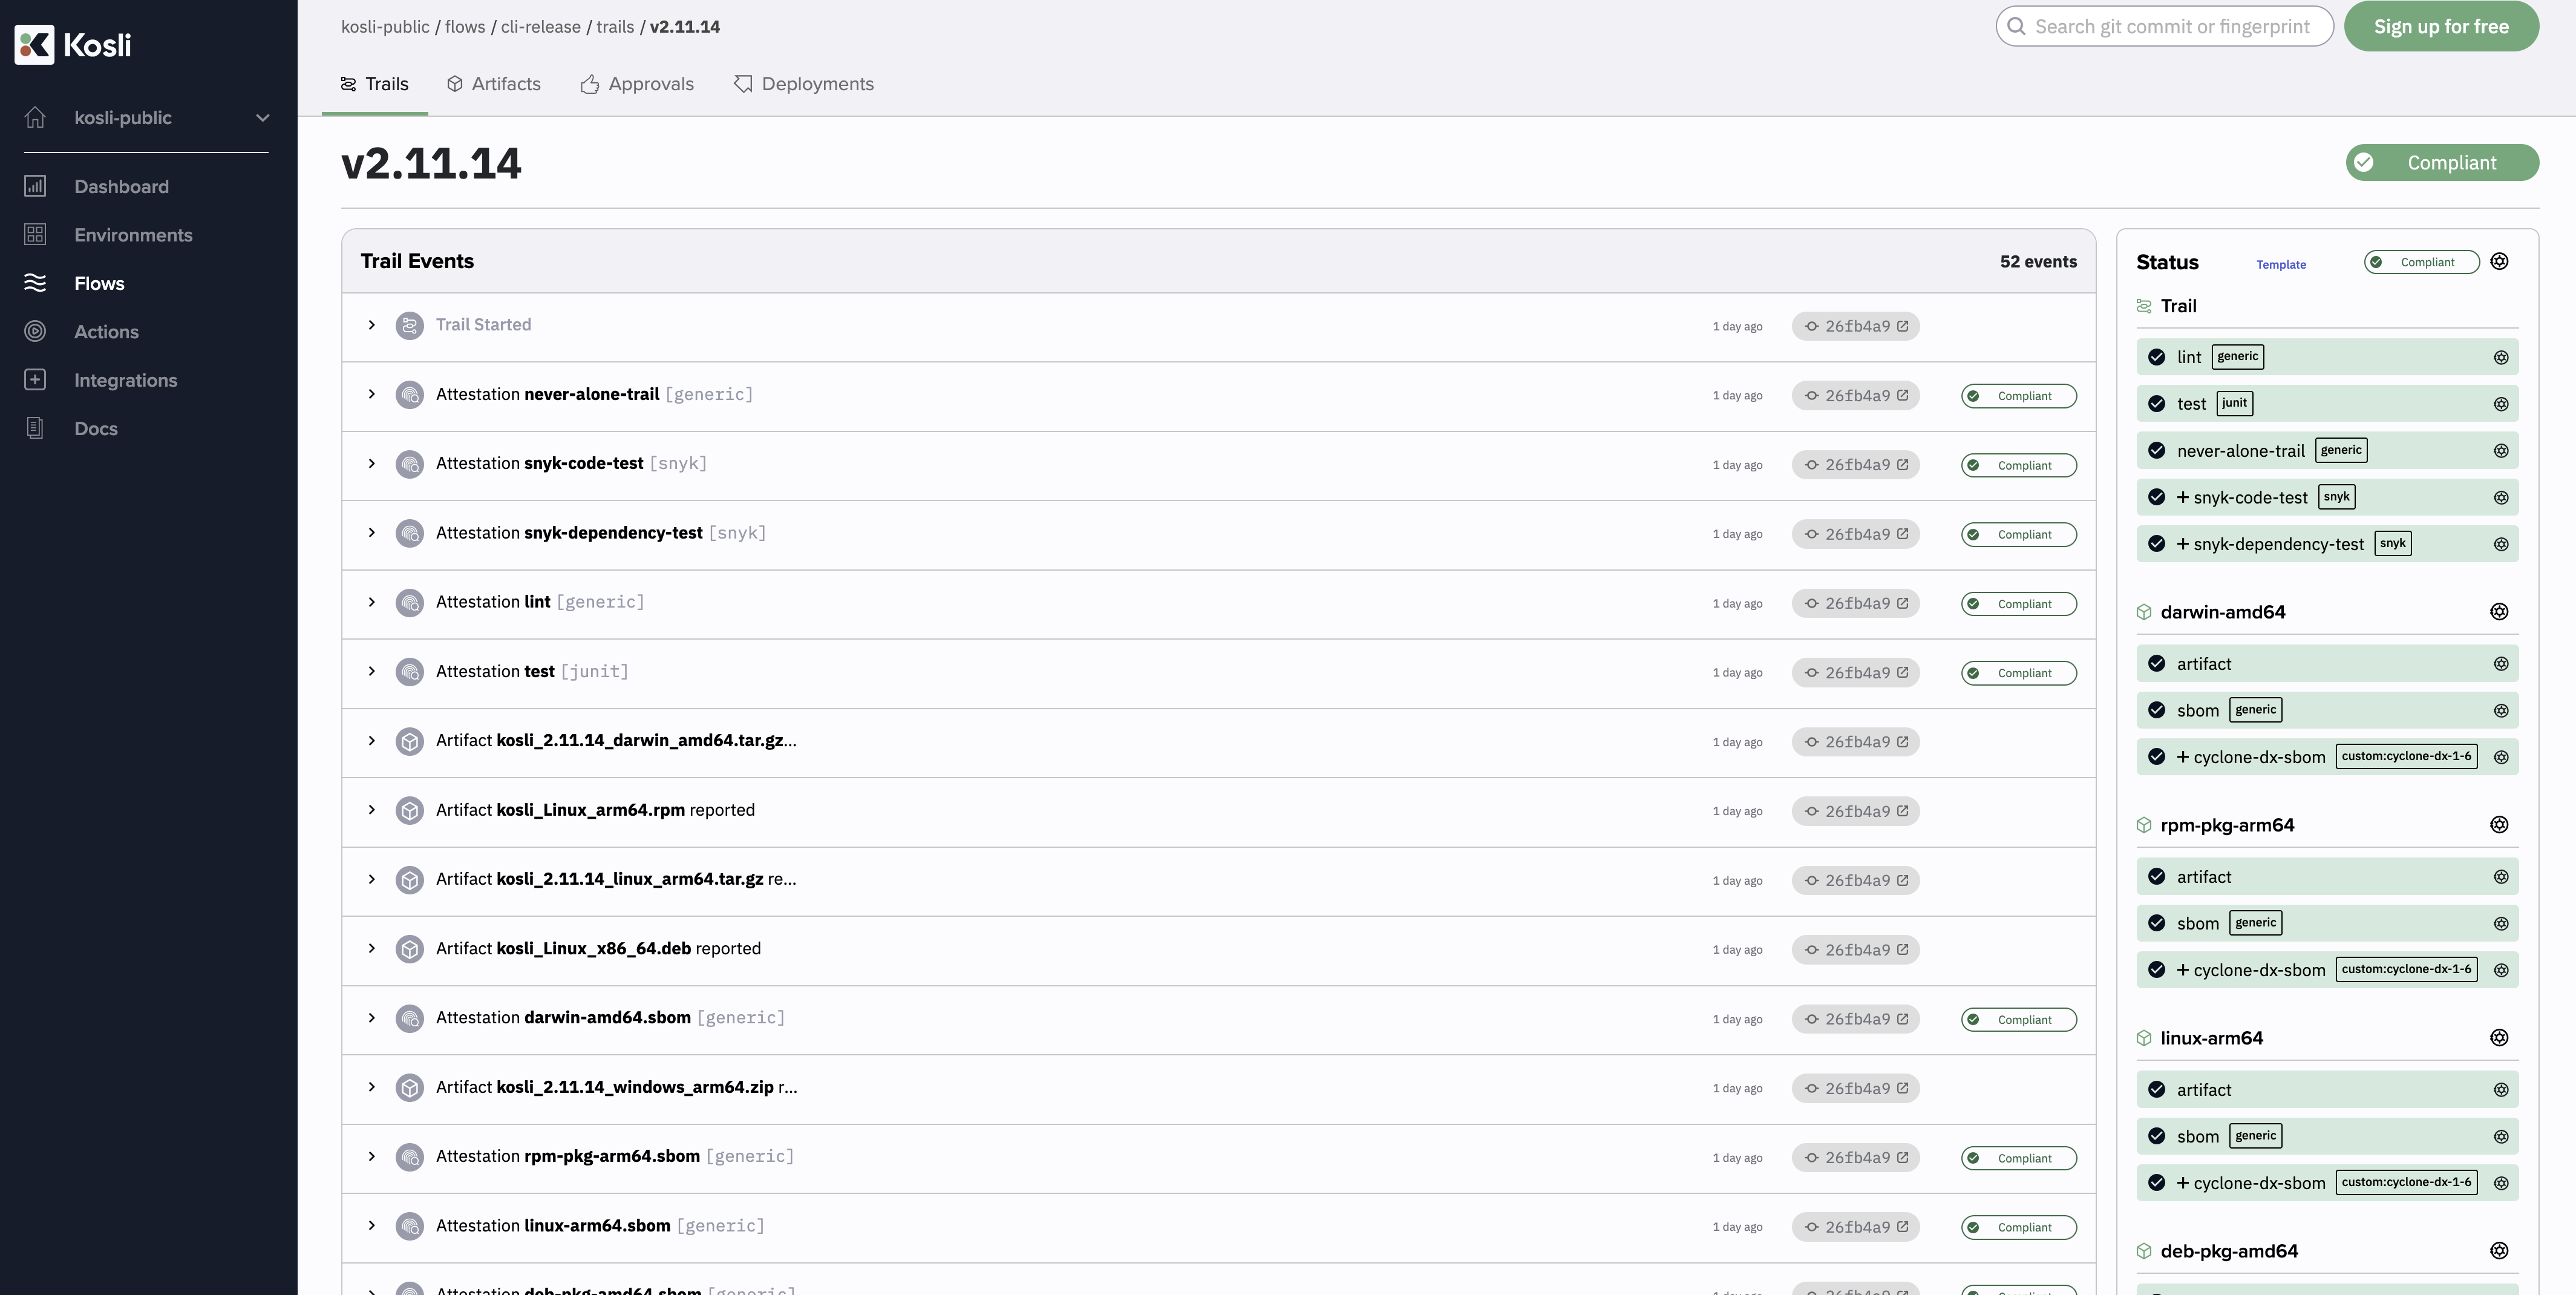Click the snyk-code-test row in Status panel

click(2327, 497)
